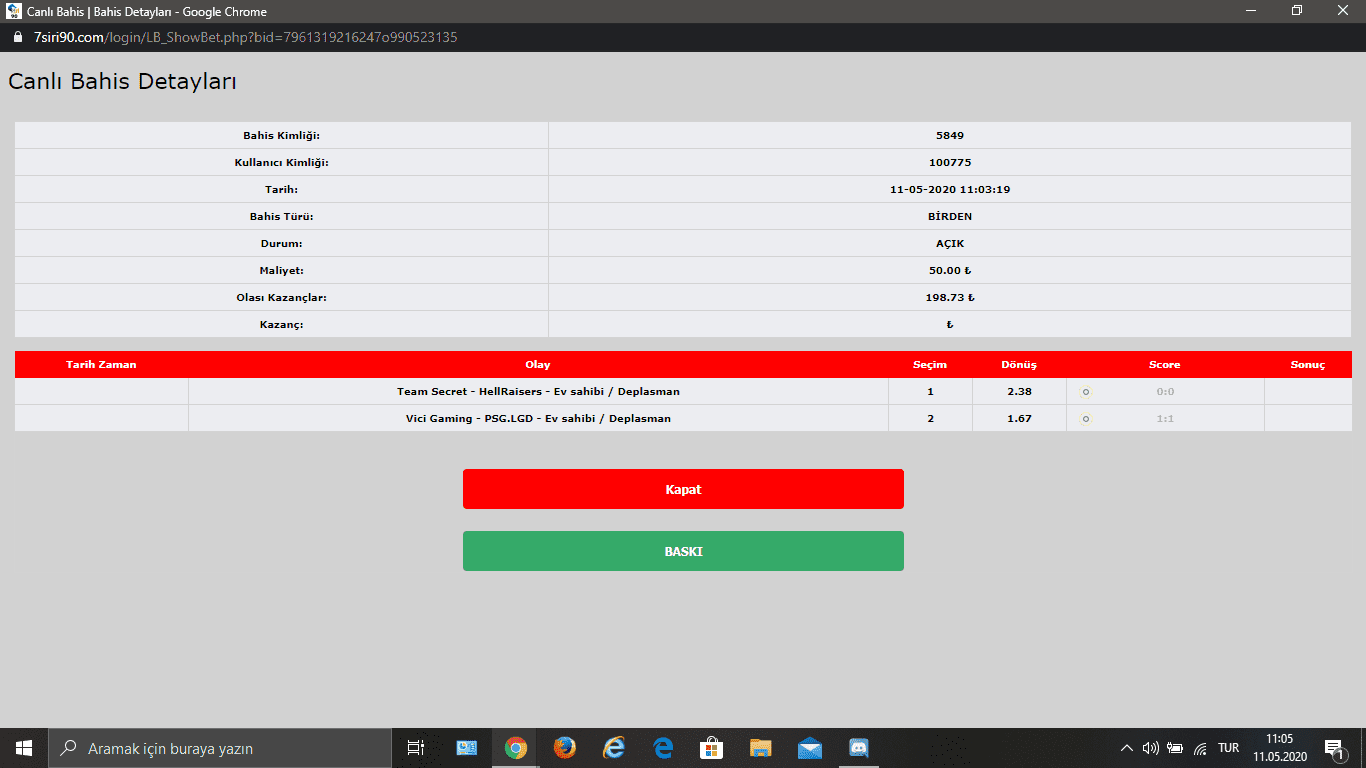
Task: Click the 0:0 score cell
Action: point(1165,392)
